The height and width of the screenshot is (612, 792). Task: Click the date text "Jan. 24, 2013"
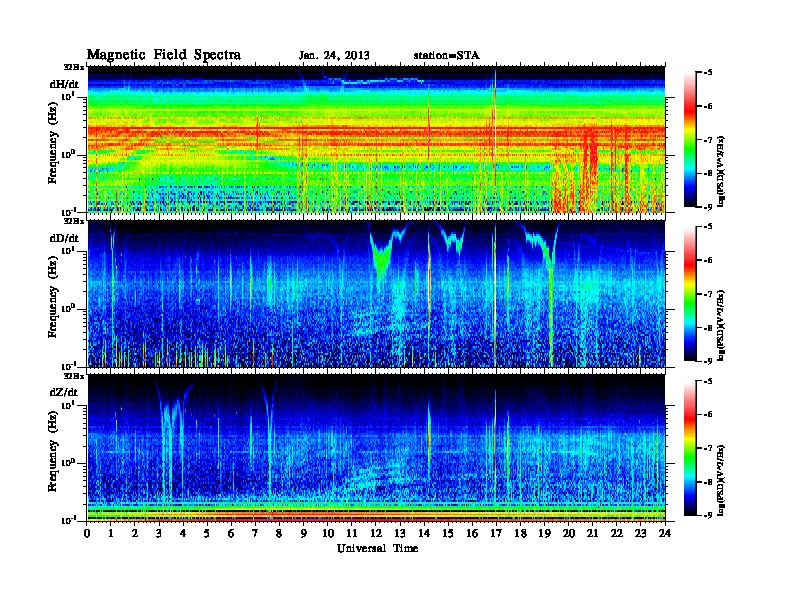coord(334,56)
